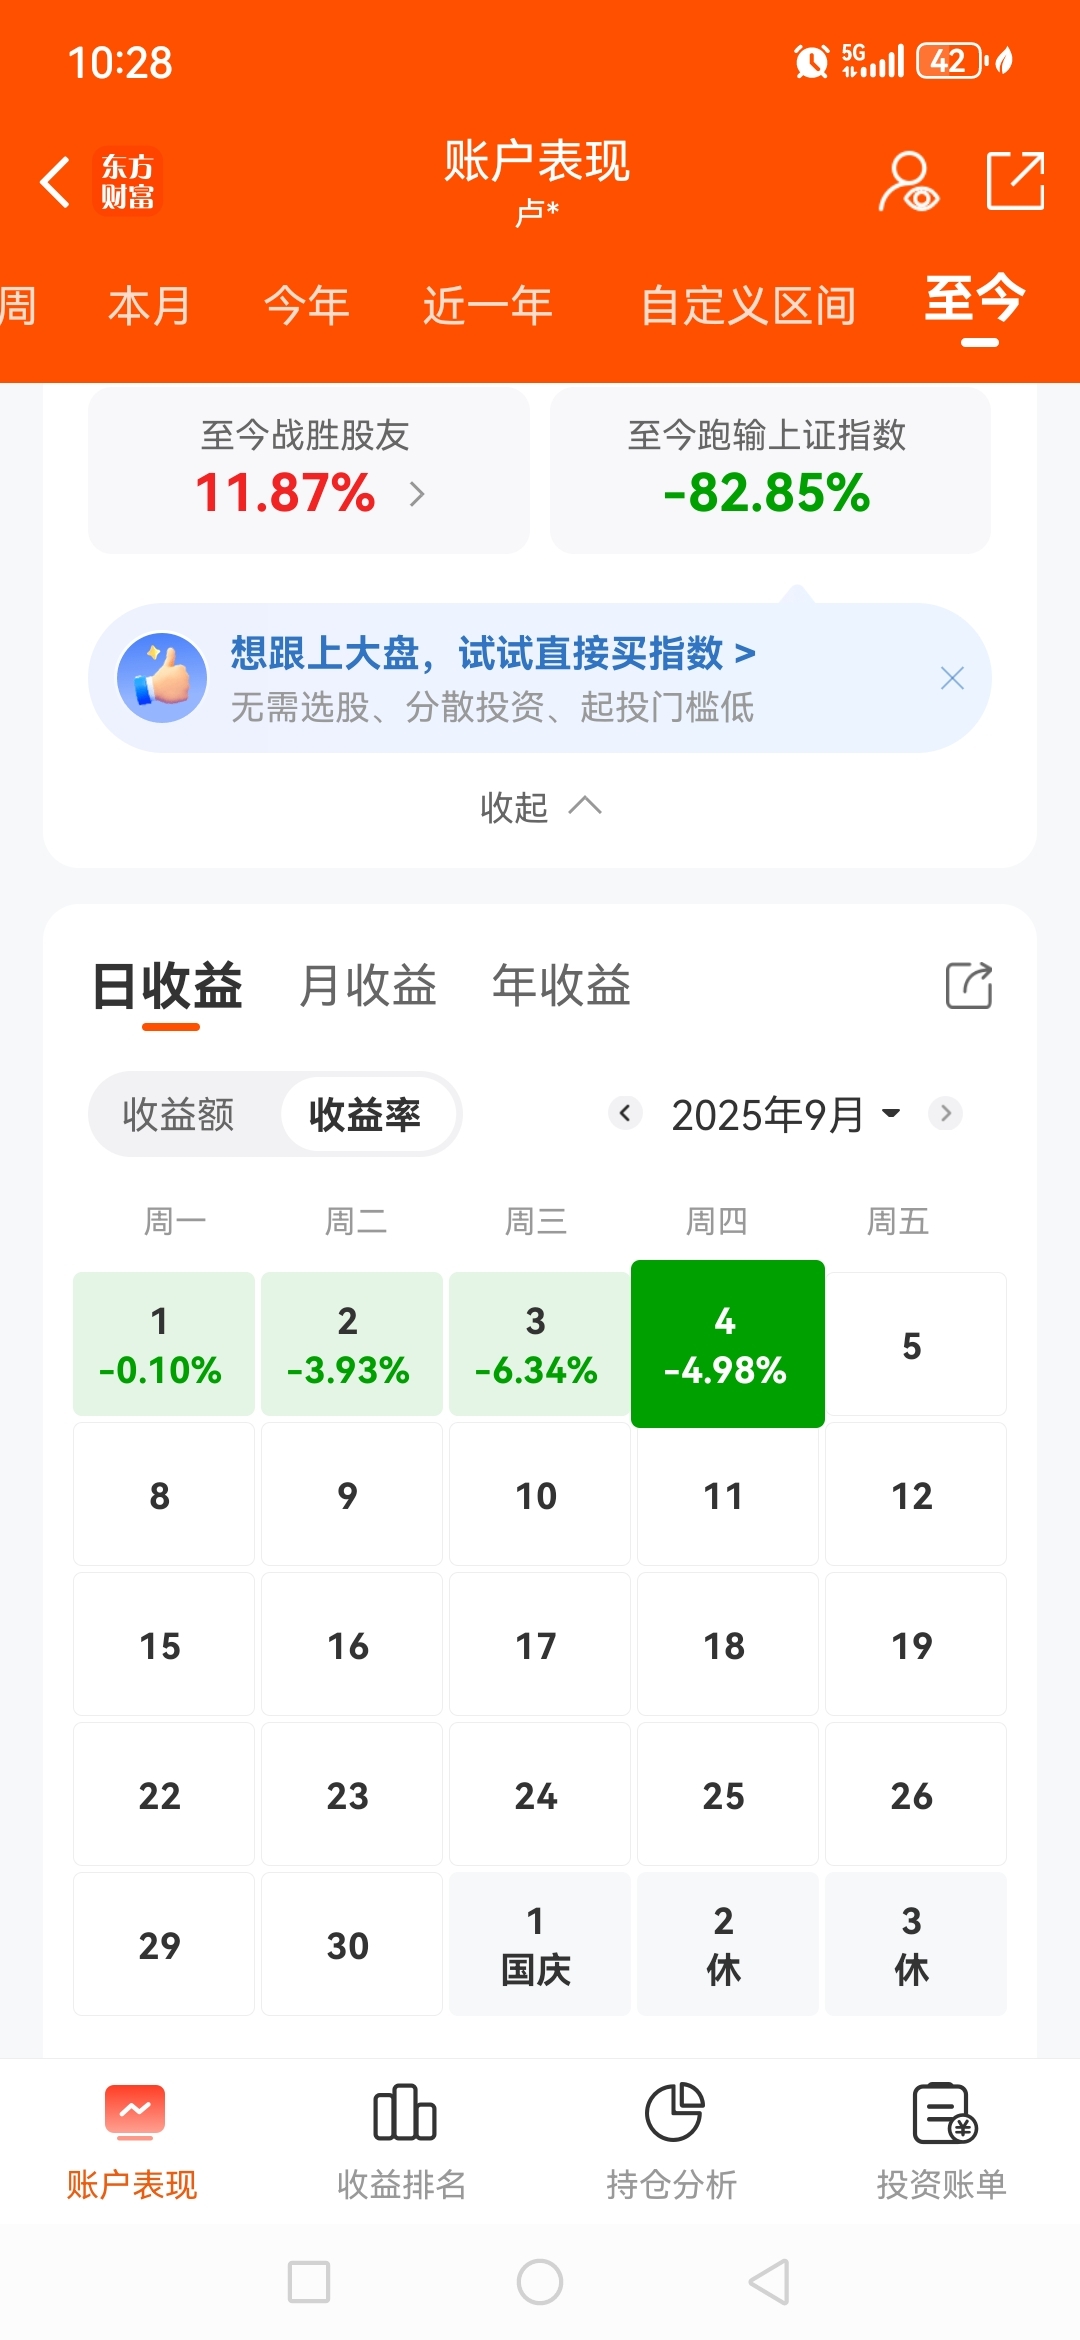Image resolution: width=1080 pixels, height=2340 pixels.
Task: Expand 至今战胜股友 details arrow
Action: click(417, 493)
